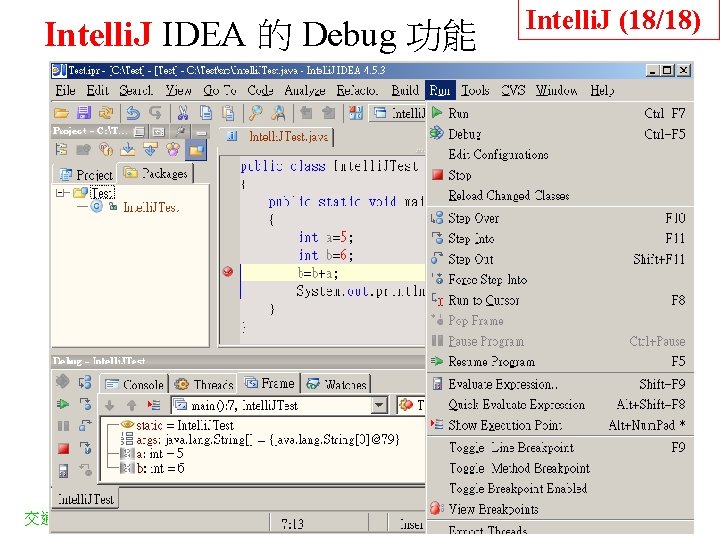Choose Step Into menu entry

pos(559,239)
